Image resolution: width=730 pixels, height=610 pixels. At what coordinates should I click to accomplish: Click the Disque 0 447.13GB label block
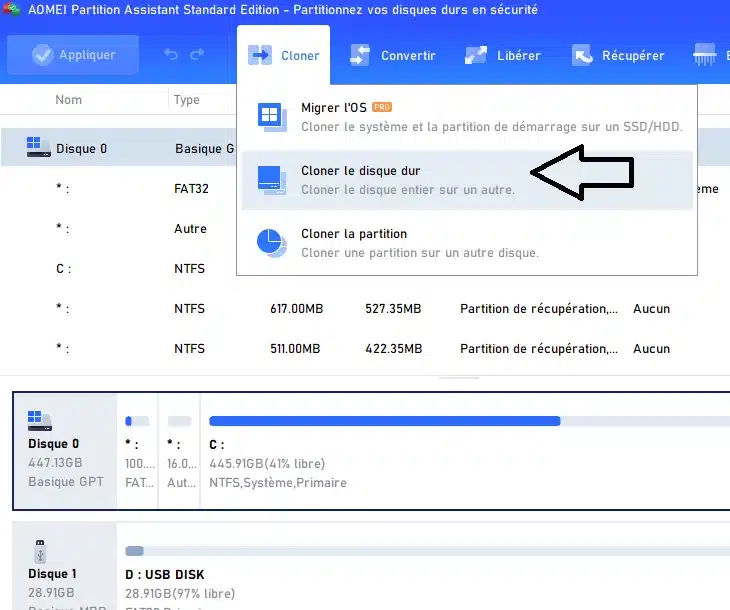coord(65,451)
